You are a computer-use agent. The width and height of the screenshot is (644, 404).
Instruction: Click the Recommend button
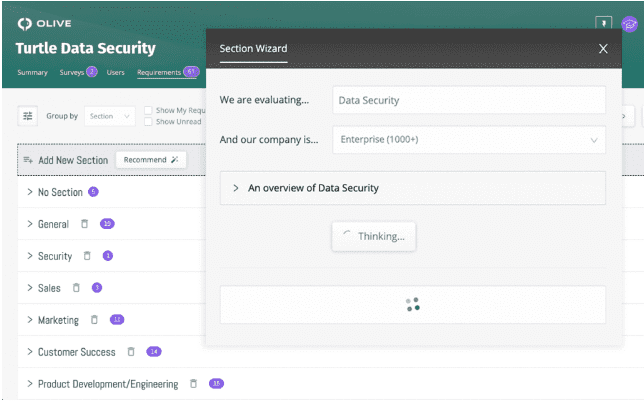pyautogui.click(x=151, y=160)
